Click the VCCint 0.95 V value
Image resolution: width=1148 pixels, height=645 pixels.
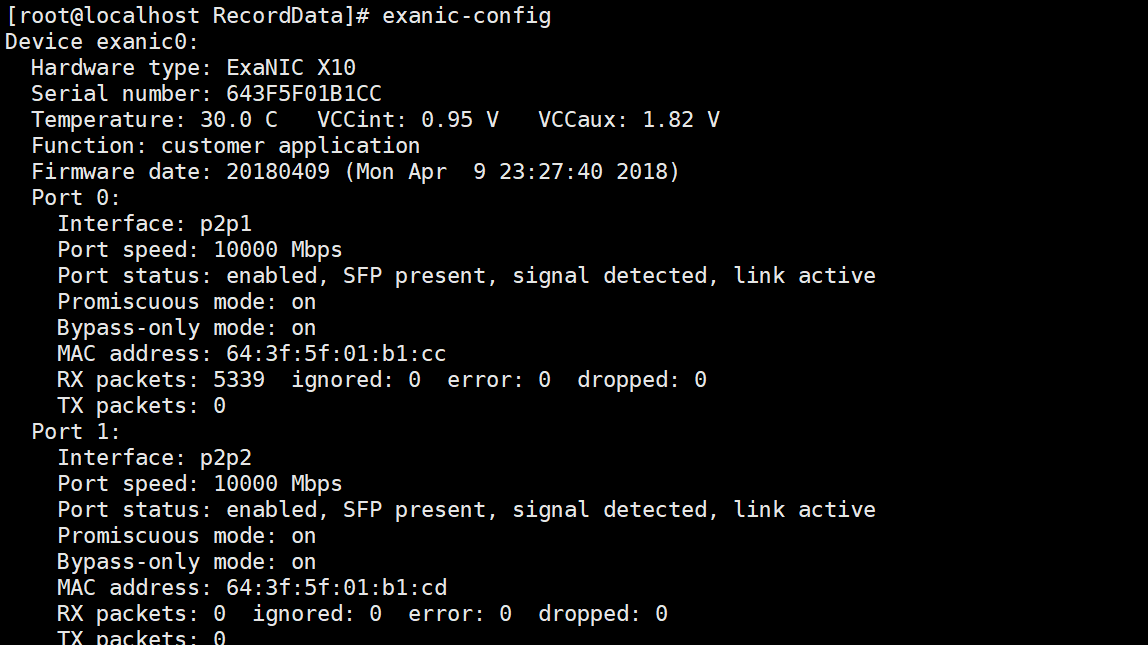point(459,120)
